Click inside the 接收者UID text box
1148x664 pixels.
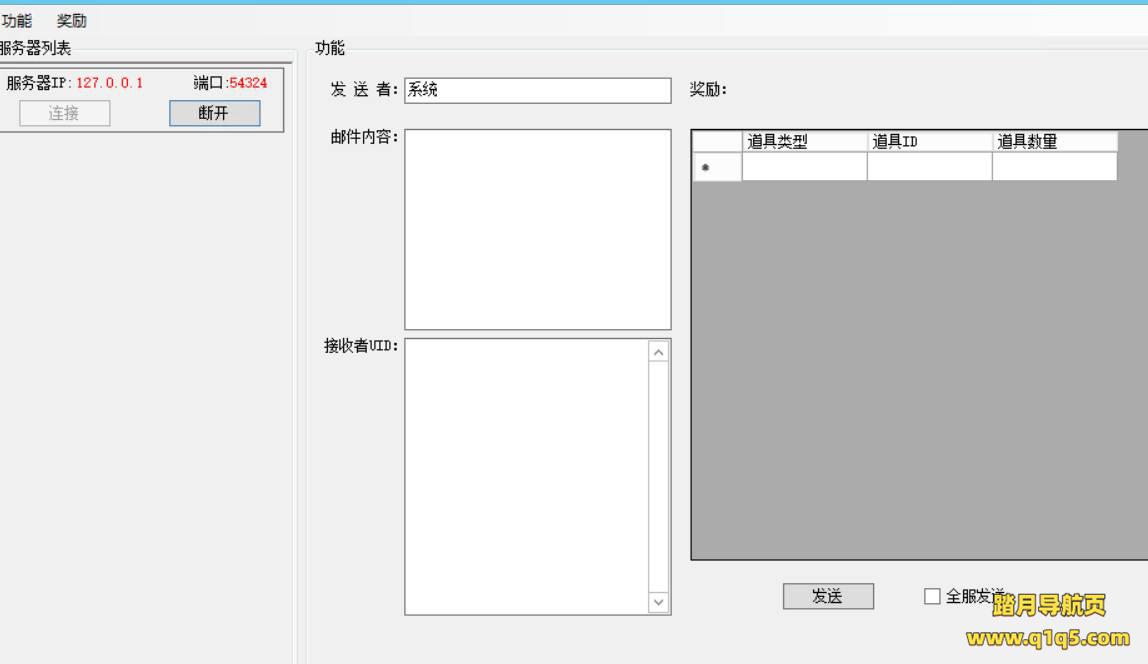526,476
